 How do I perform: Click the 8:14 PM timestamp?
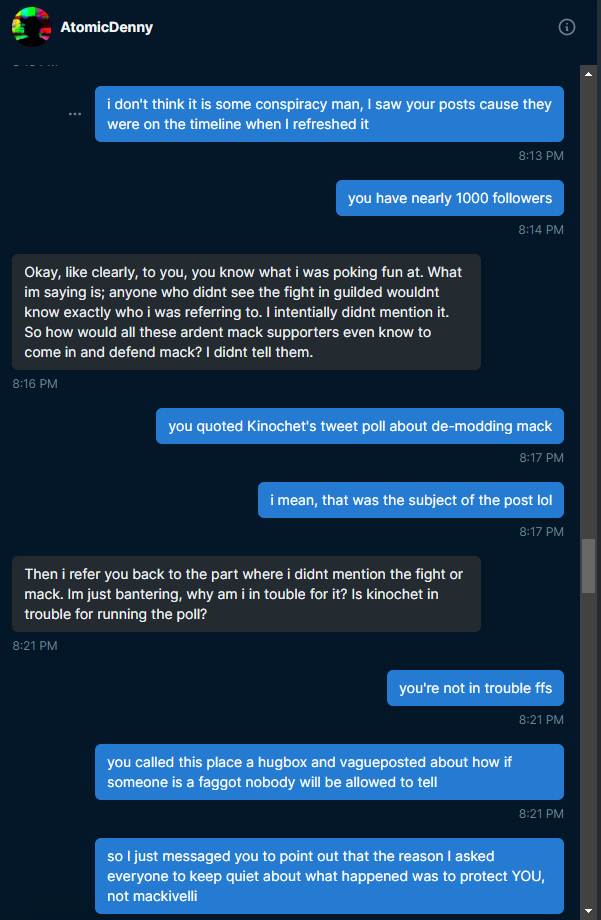[541, 230]
